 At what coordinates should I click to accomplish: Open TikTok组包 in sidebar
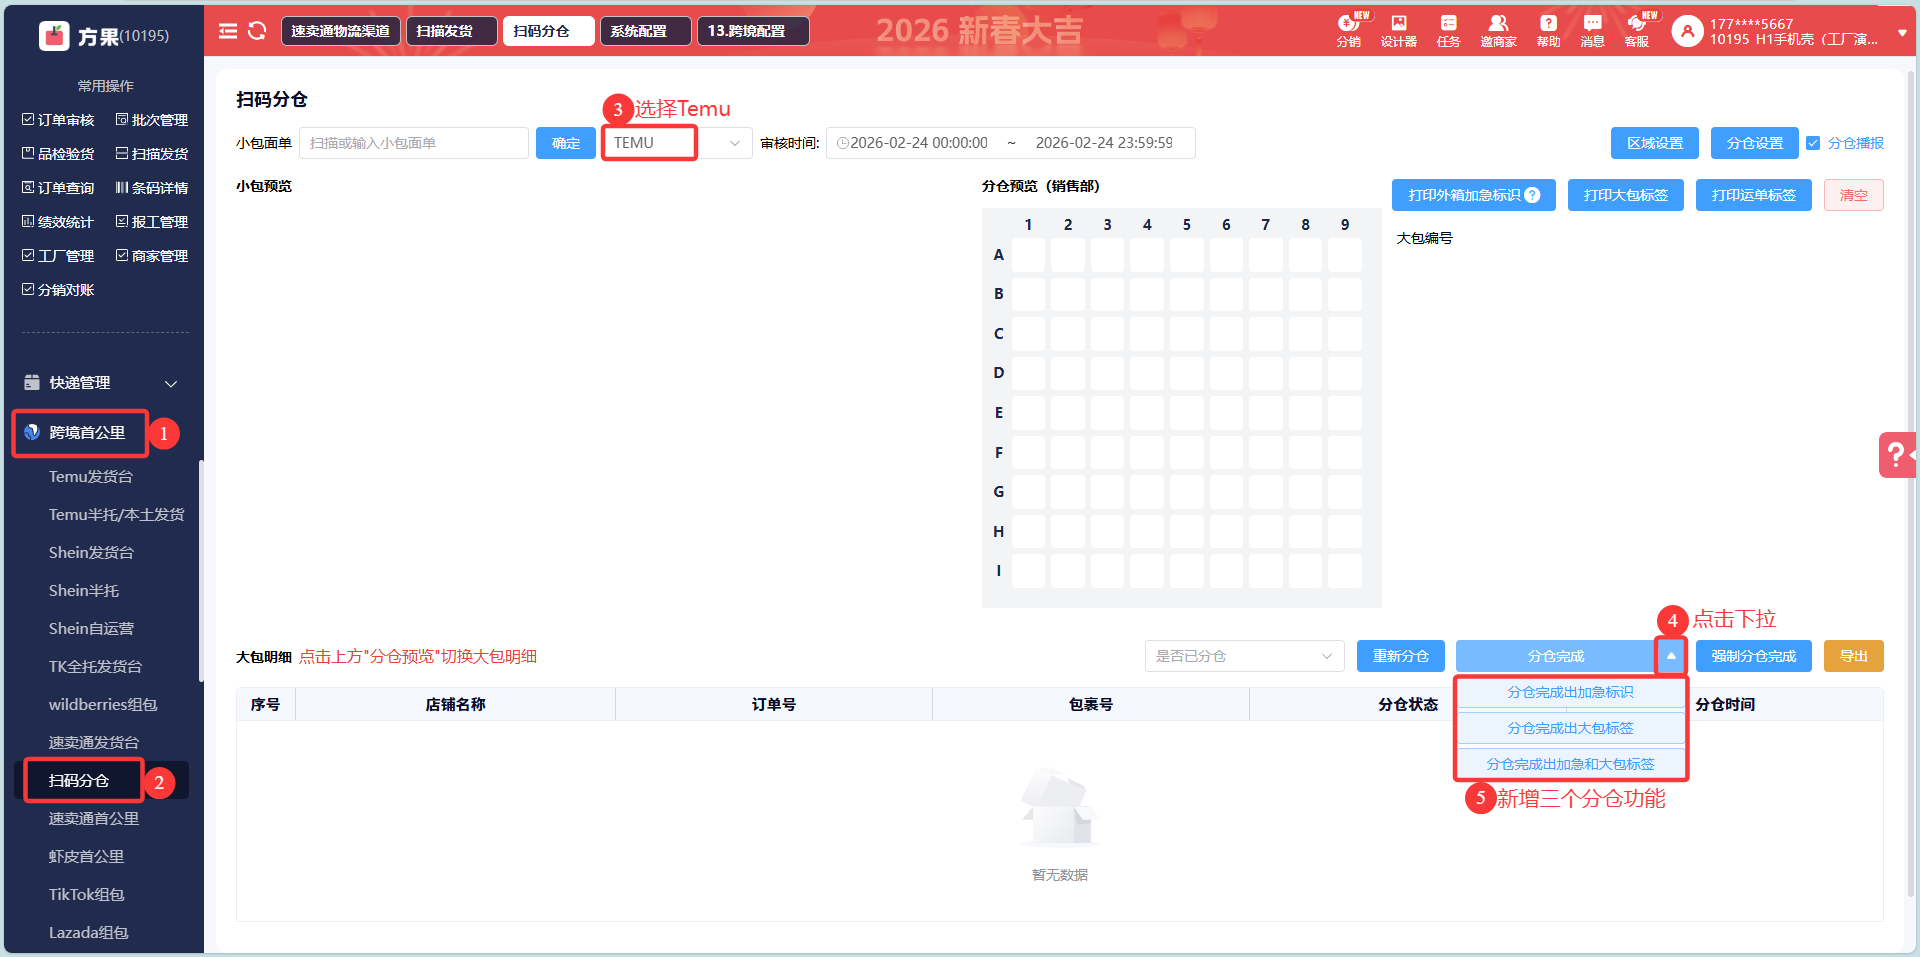[87, 895]
